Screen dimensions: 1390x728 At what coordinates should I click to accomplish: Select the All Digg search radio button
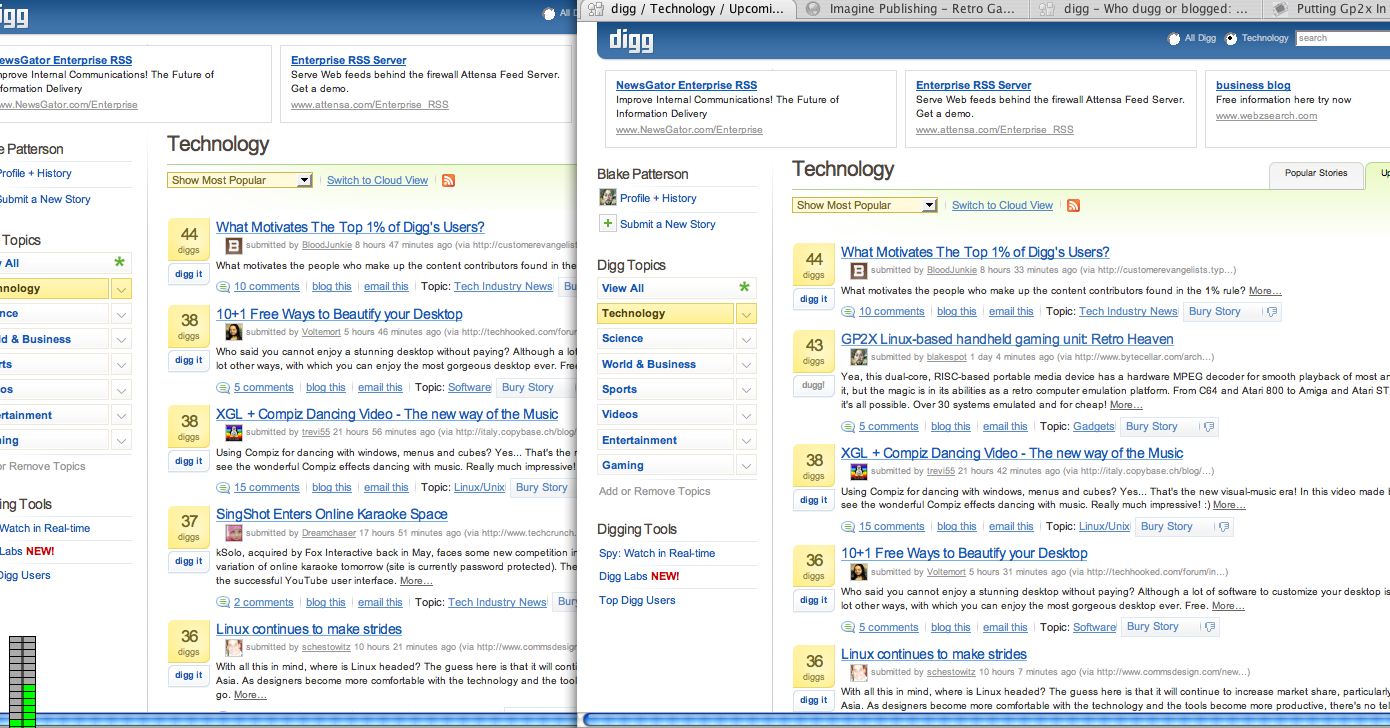1174,39
